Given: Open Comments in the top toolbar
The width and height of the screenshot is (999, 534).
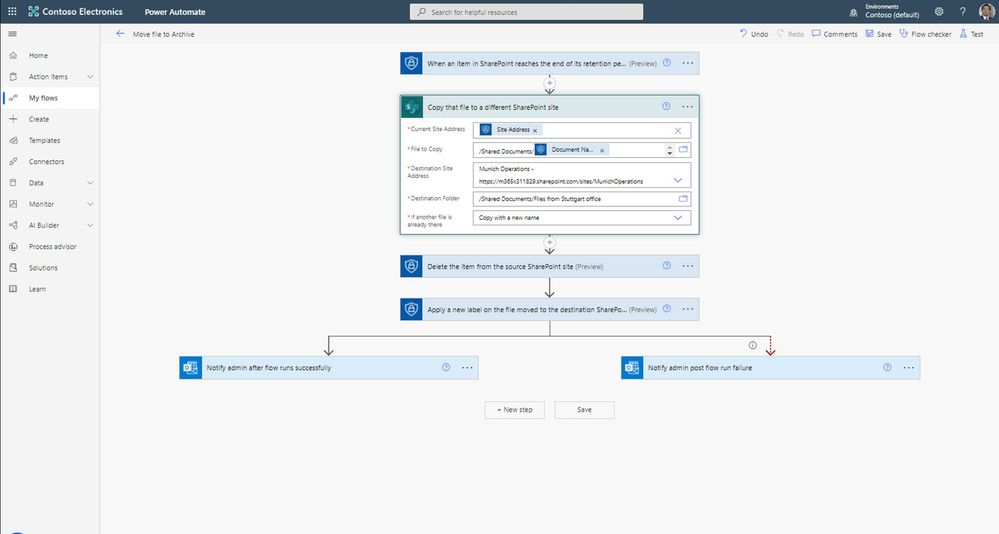Looking at the screenshot, I should 835,34.
